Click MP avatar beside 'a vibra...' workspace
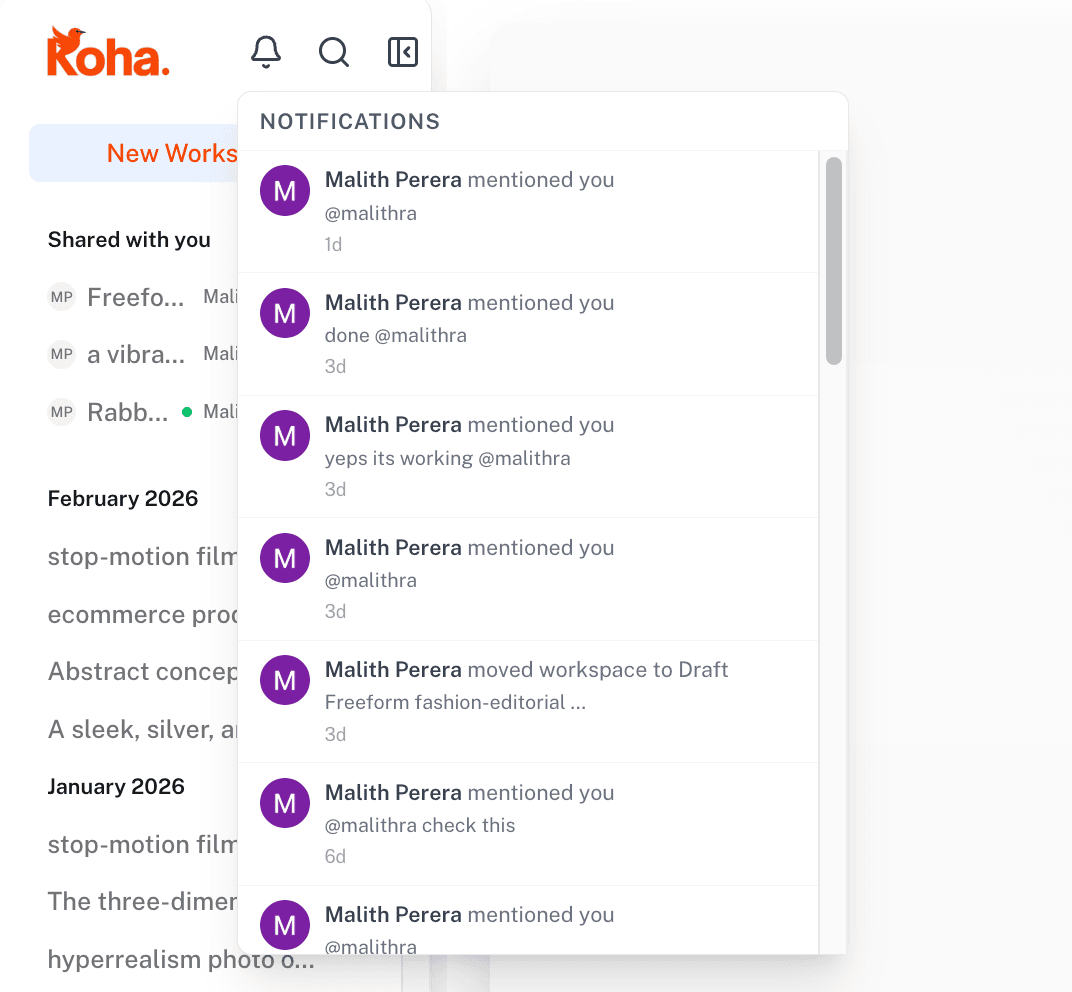This screenshot has width=1072, height=992. pos(62,354)
